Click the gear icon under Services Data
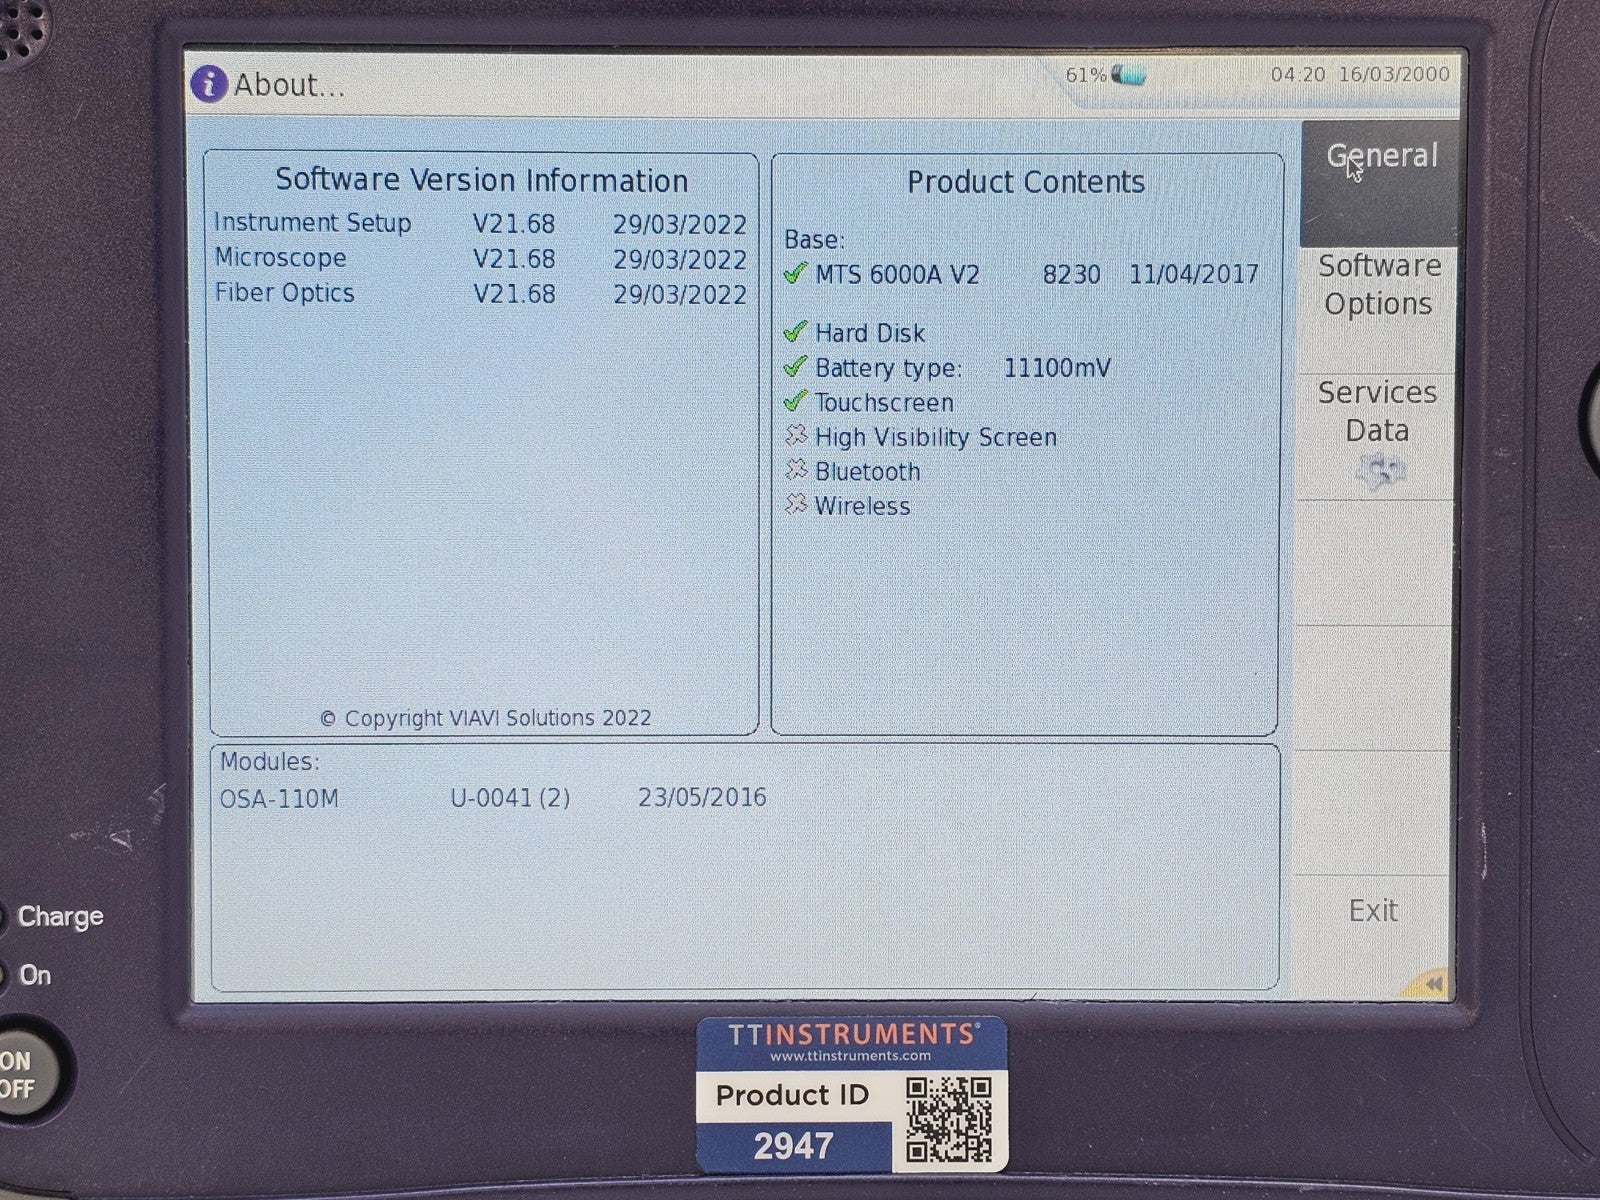1600x1200 pixels. point(1382,470)
